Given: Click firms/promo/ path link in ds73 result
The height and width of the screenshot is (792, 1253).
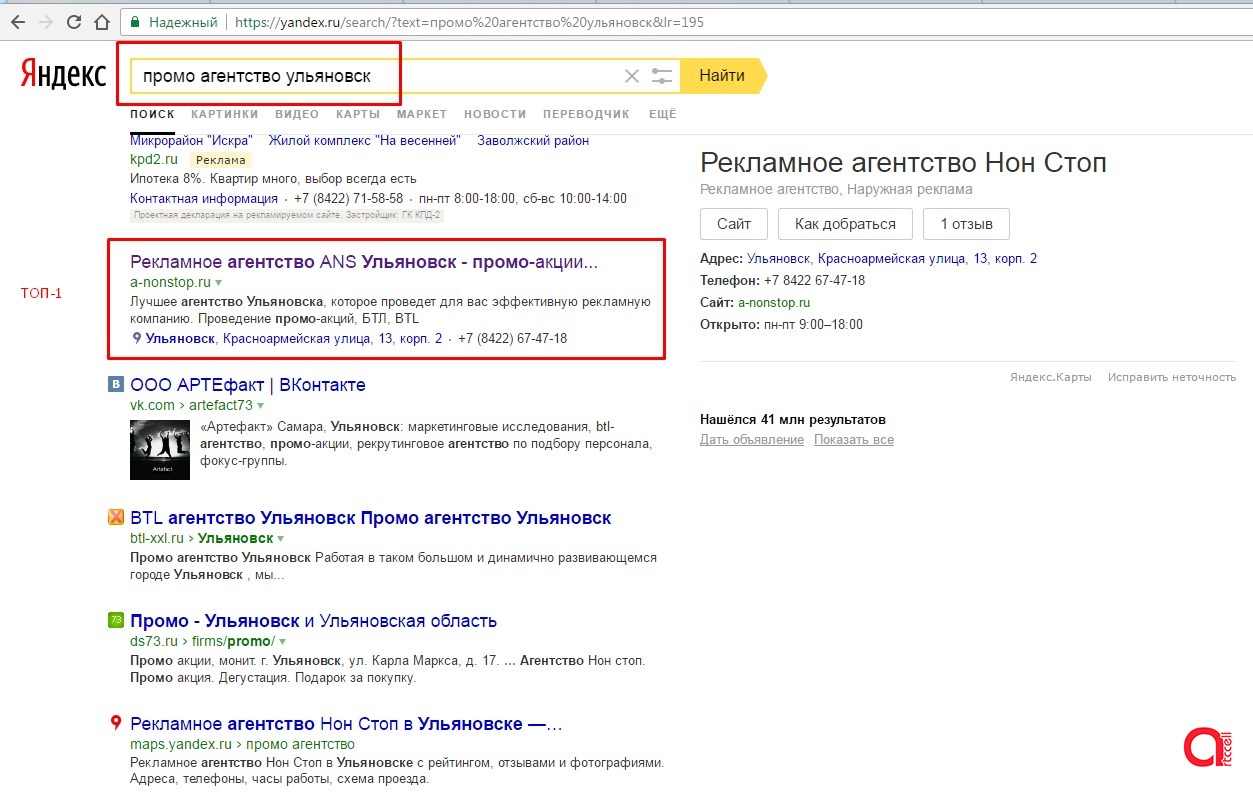Looking at the screenshot, I should pyautogui.click(x=234, y=642).
